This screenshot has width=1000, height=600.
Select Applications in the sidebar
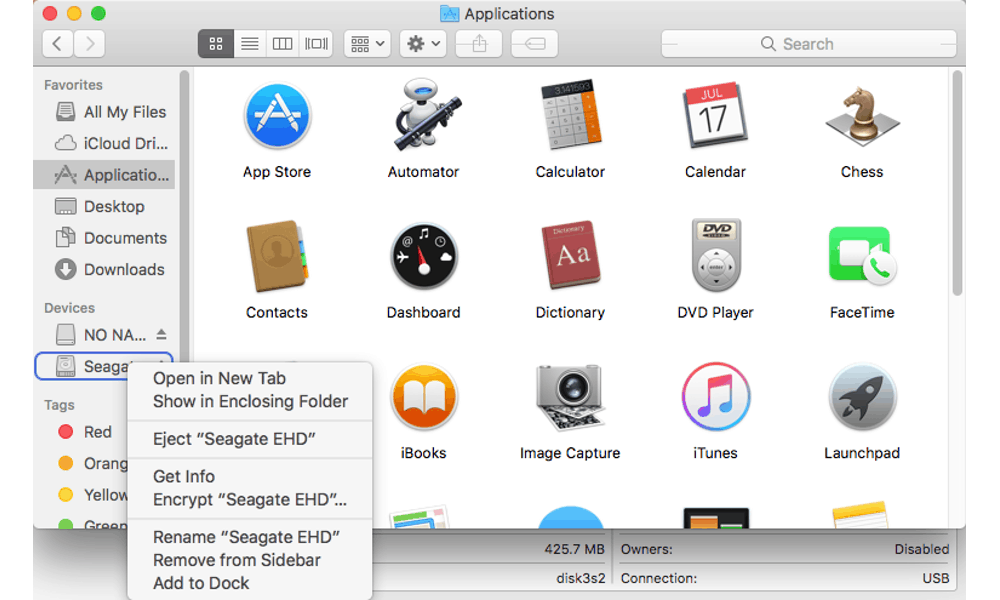point(105,175)
